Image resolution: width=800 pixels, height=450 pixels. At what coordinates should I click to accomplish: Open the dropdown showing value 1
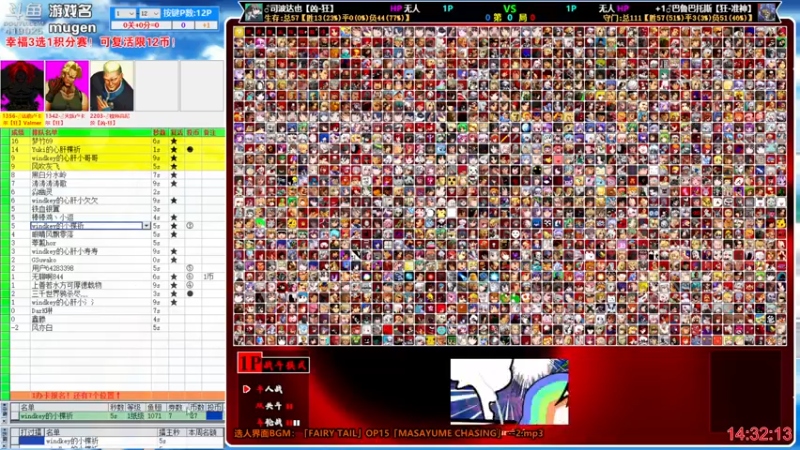(124, 13)
